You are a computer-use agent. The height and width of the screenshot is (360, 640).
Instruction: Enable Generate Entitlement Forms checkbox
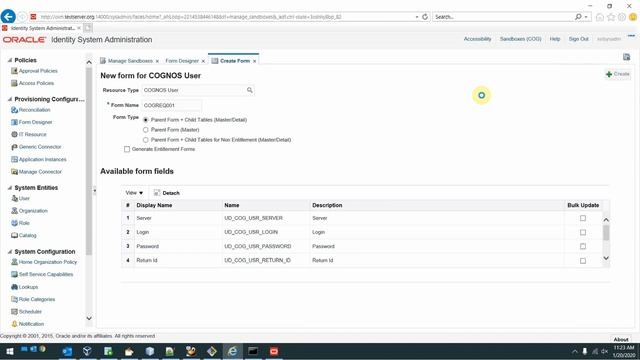pos(127,149)
